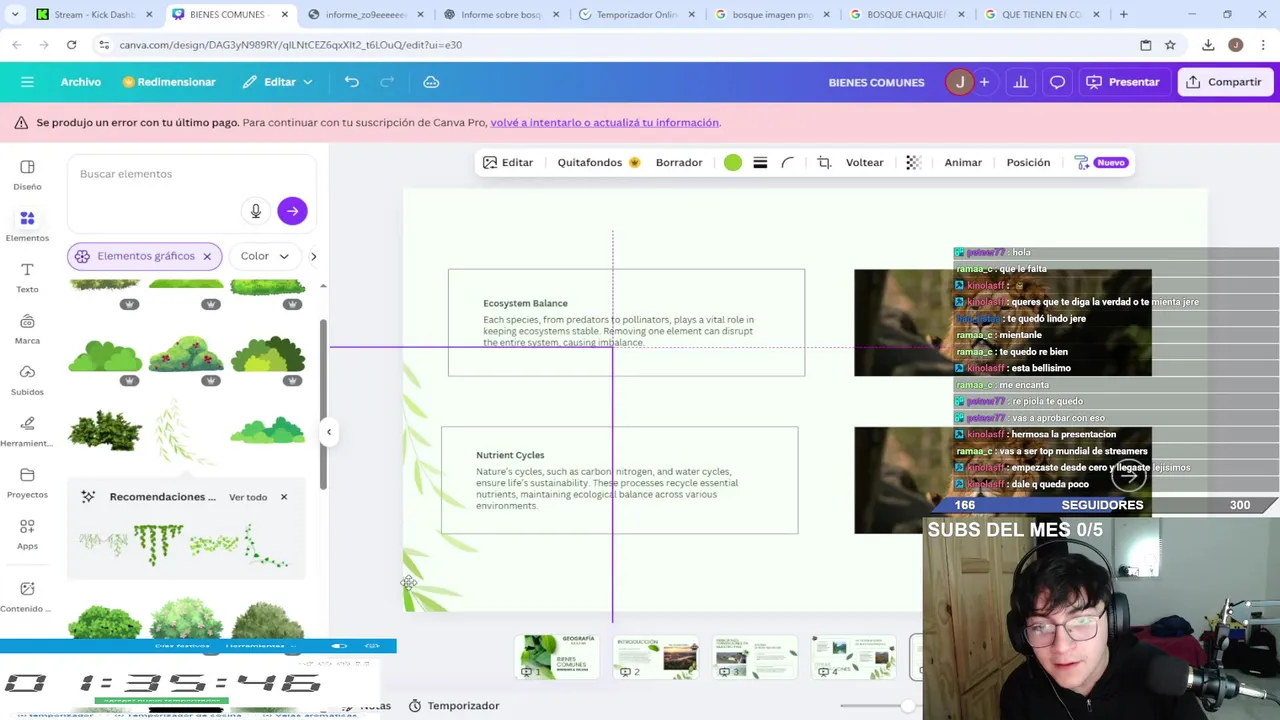
Task: Open the green color swatch picker
Action: (733, 162)
